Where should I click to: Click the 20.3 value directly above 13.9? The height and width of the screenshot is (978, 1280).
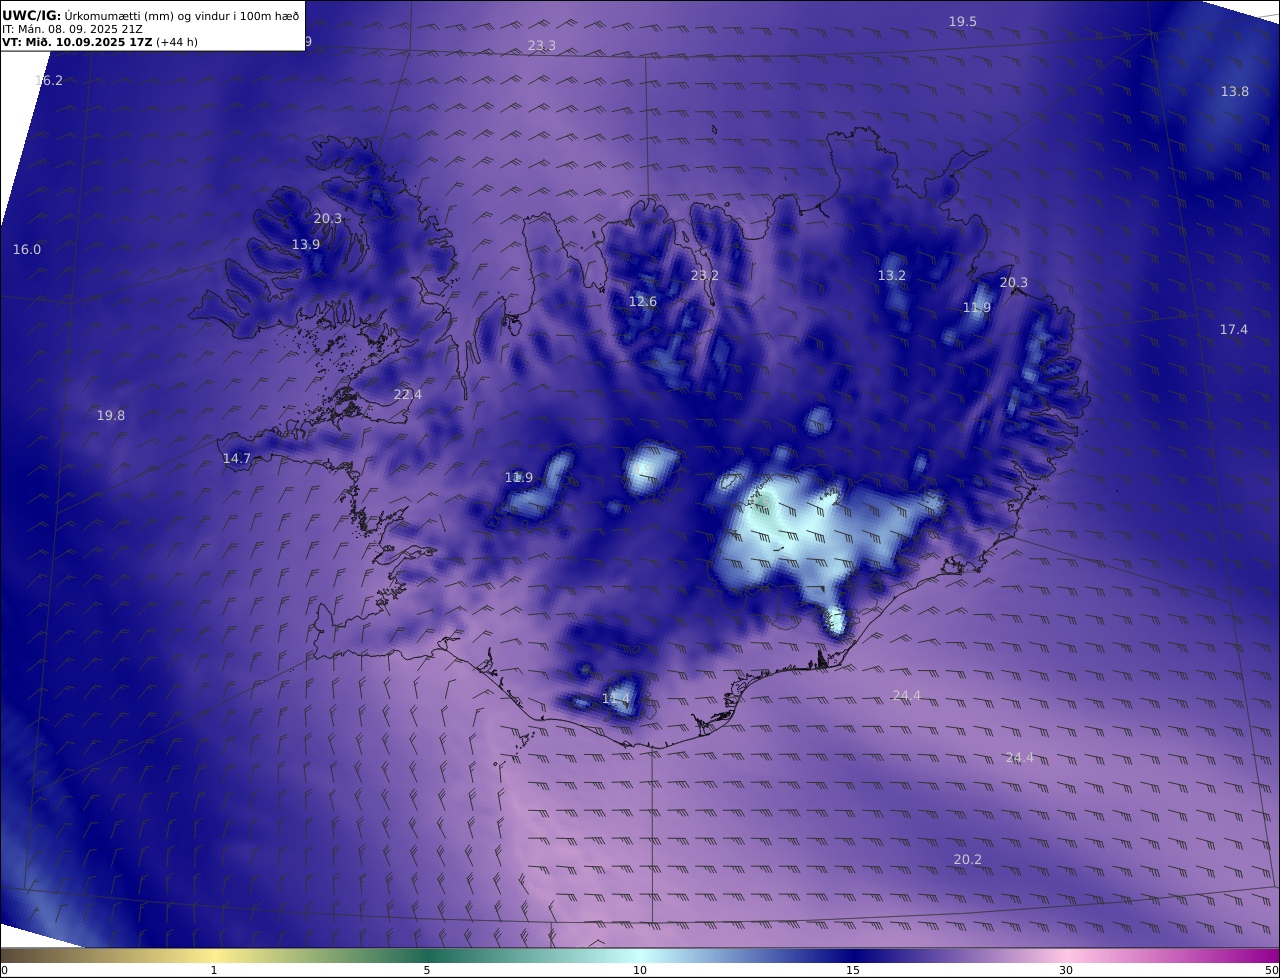328,219
